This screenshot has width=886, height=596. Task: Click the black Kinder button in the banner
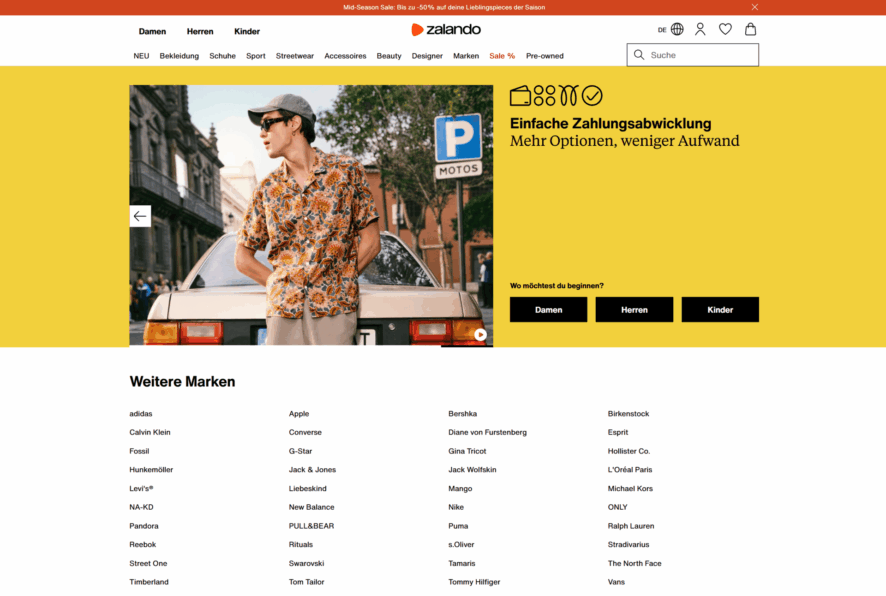[x=720, y=310]
